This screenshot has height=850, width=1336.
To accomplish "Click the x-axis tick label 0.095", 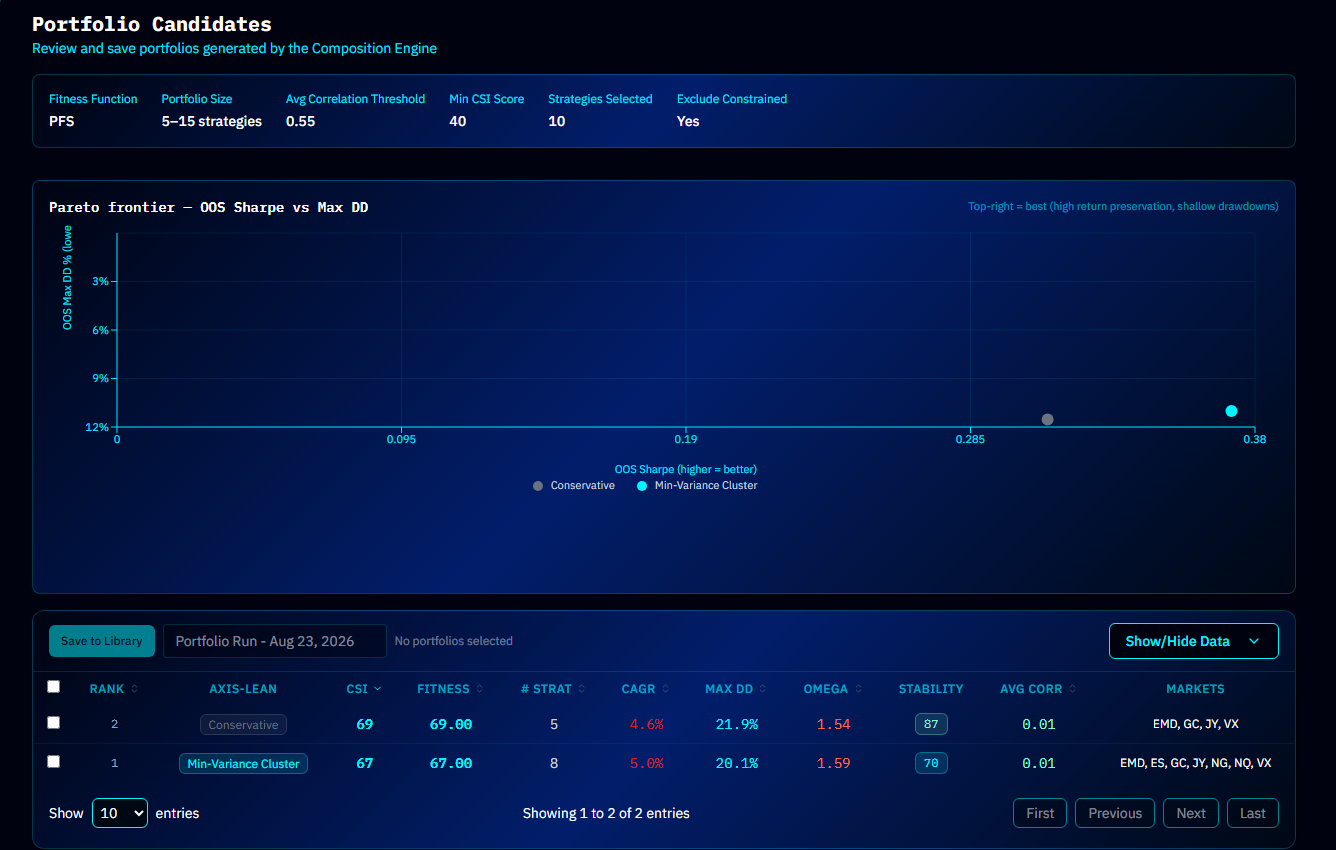I will [401, 439].
